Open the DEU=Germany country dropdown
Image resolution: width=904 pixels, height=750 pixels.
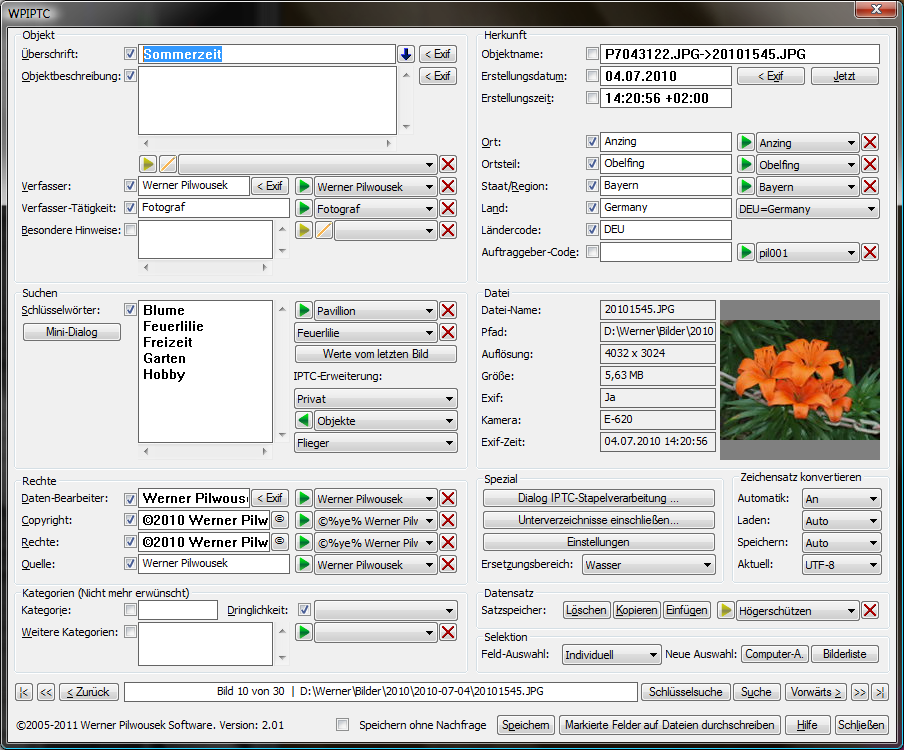(807, 209)
